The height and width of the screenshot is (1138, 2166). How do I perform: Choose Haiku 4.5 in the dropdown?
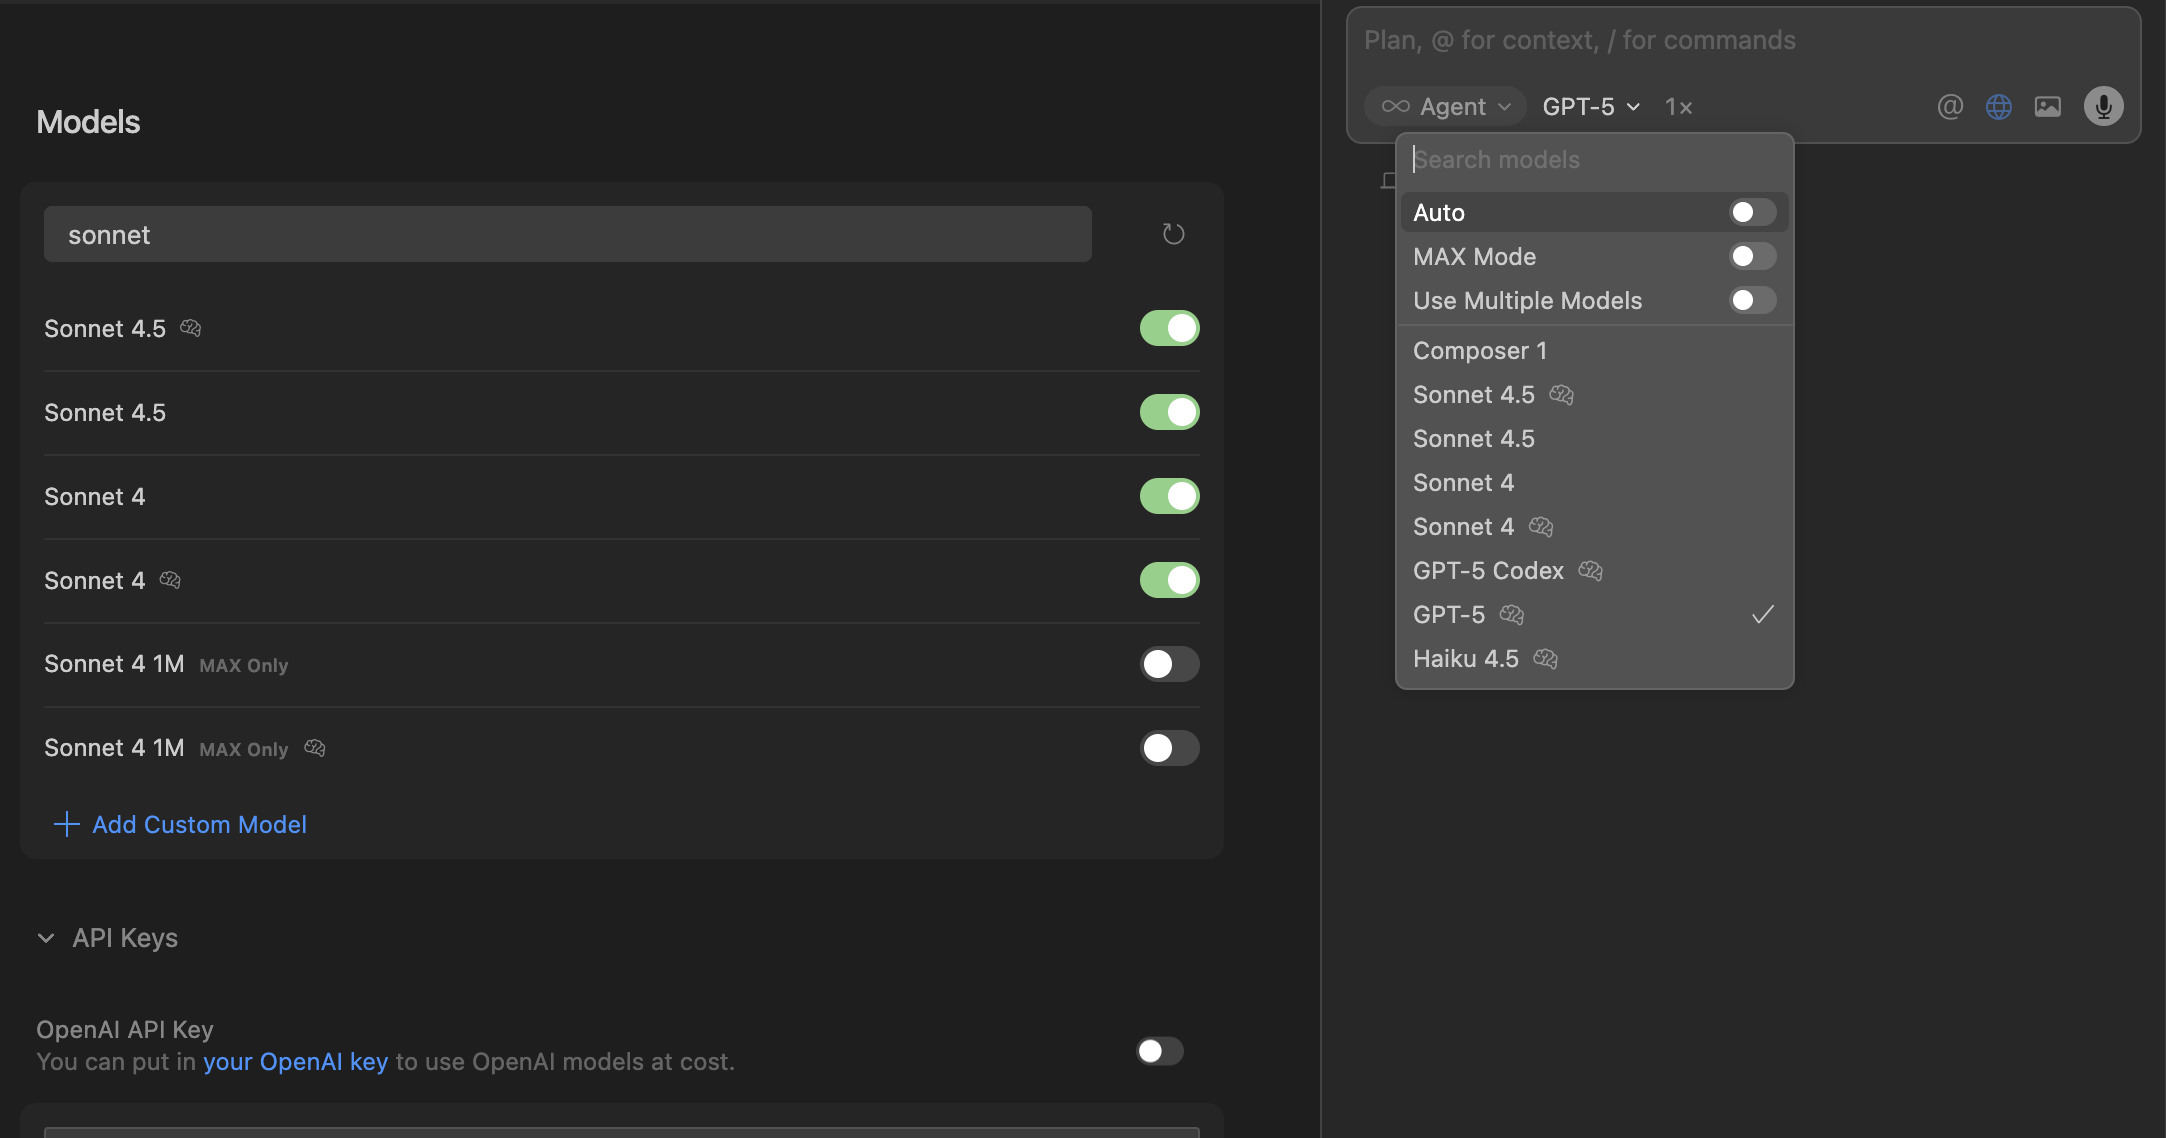[1465, 659]
